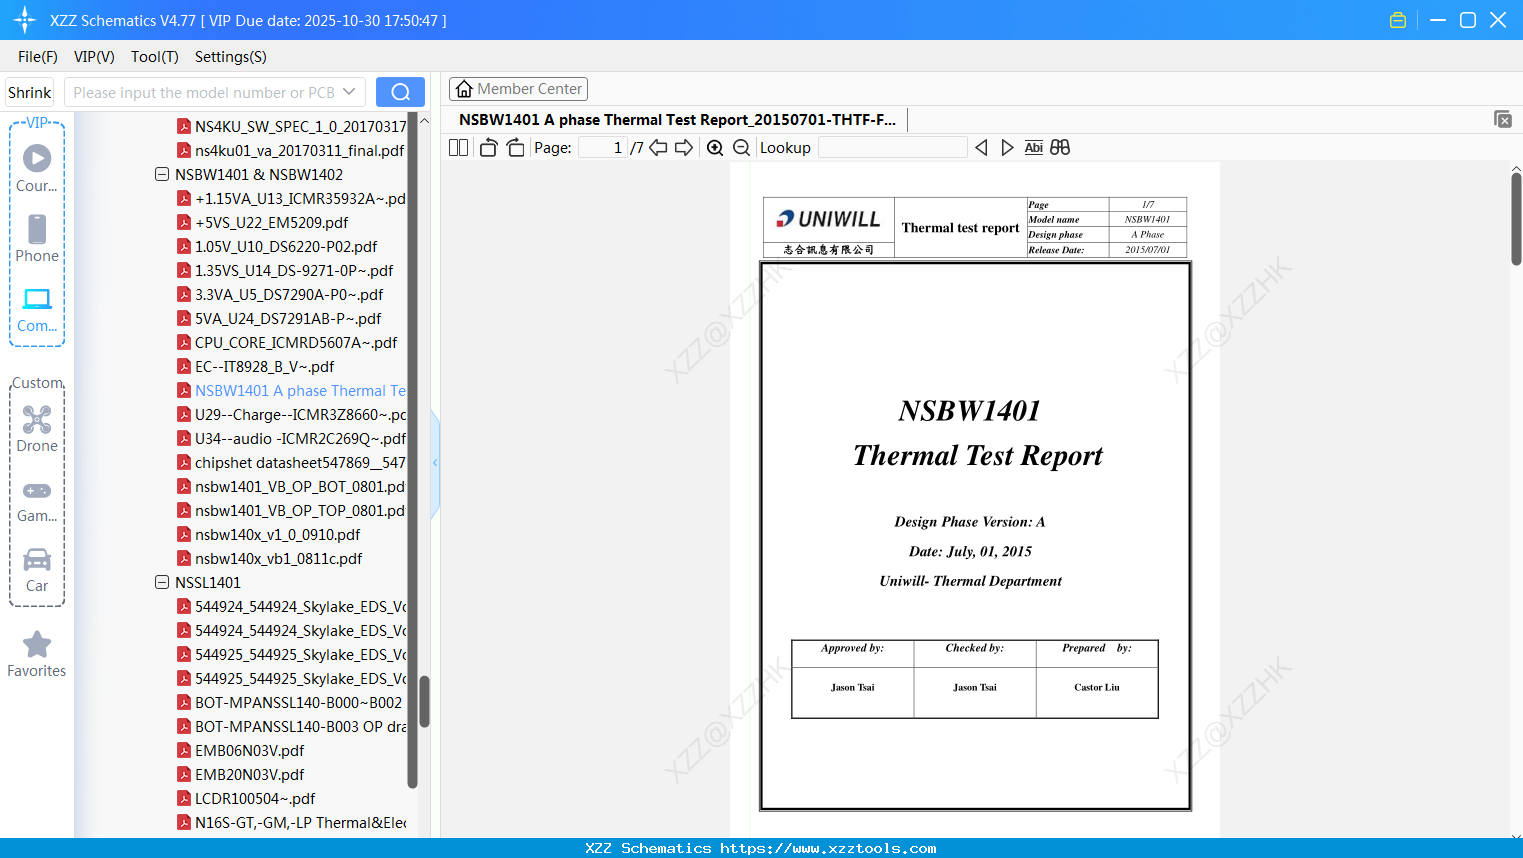This screenshot has width=1523, height=858.
Task: Click the blue search button
Action: pos(400,92)
